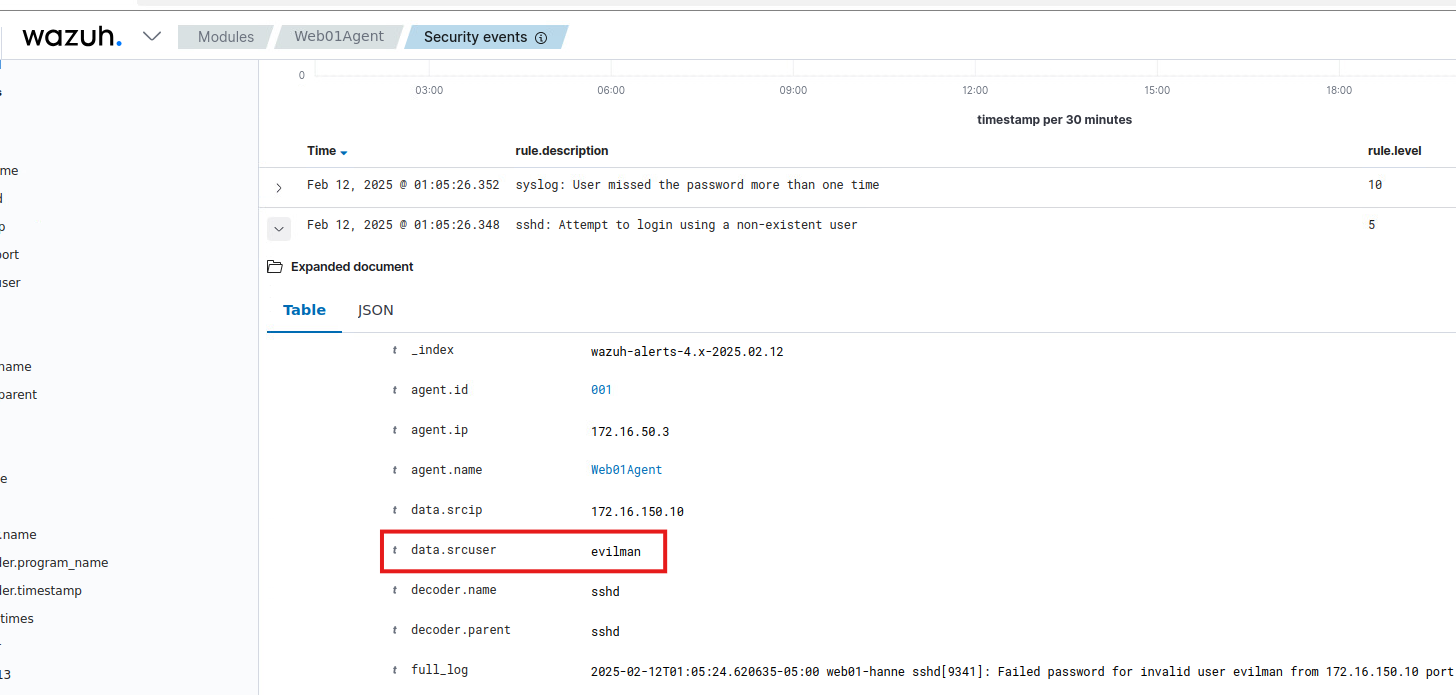Image resolution: width=1456 pixels, height=695 pixels.
Task: Expand the password missed syslog event row
Action: click(x=279, y=187)
